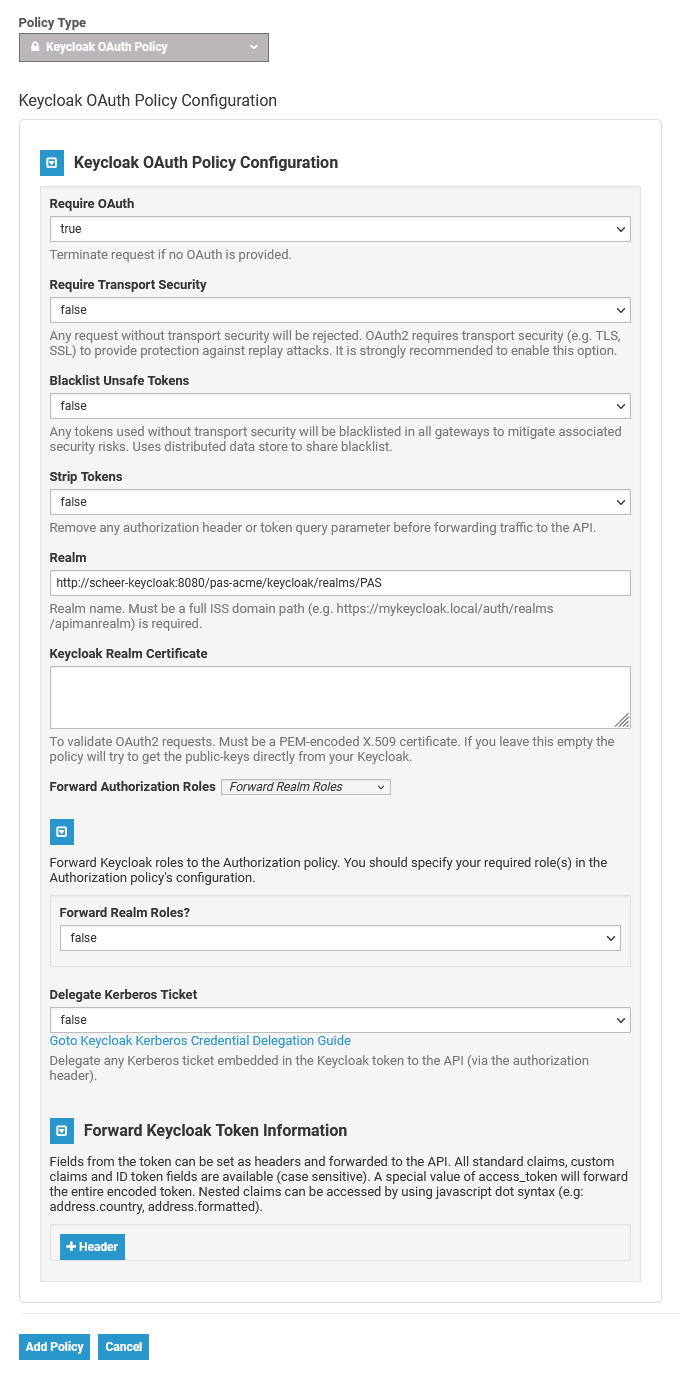Open the Policy Type dropdown
This screenshot has width=680, height=1379.
pos(143,47)
